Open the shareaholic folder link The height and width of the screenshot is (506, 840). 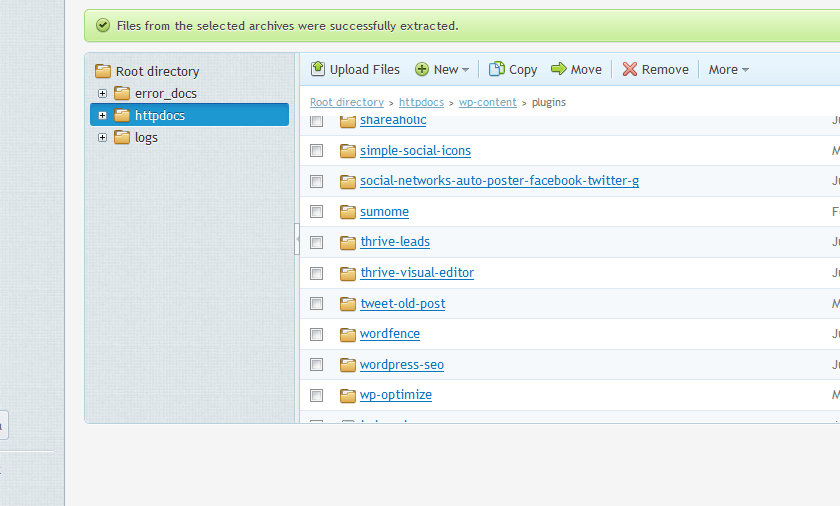click(x=393, y=121)
